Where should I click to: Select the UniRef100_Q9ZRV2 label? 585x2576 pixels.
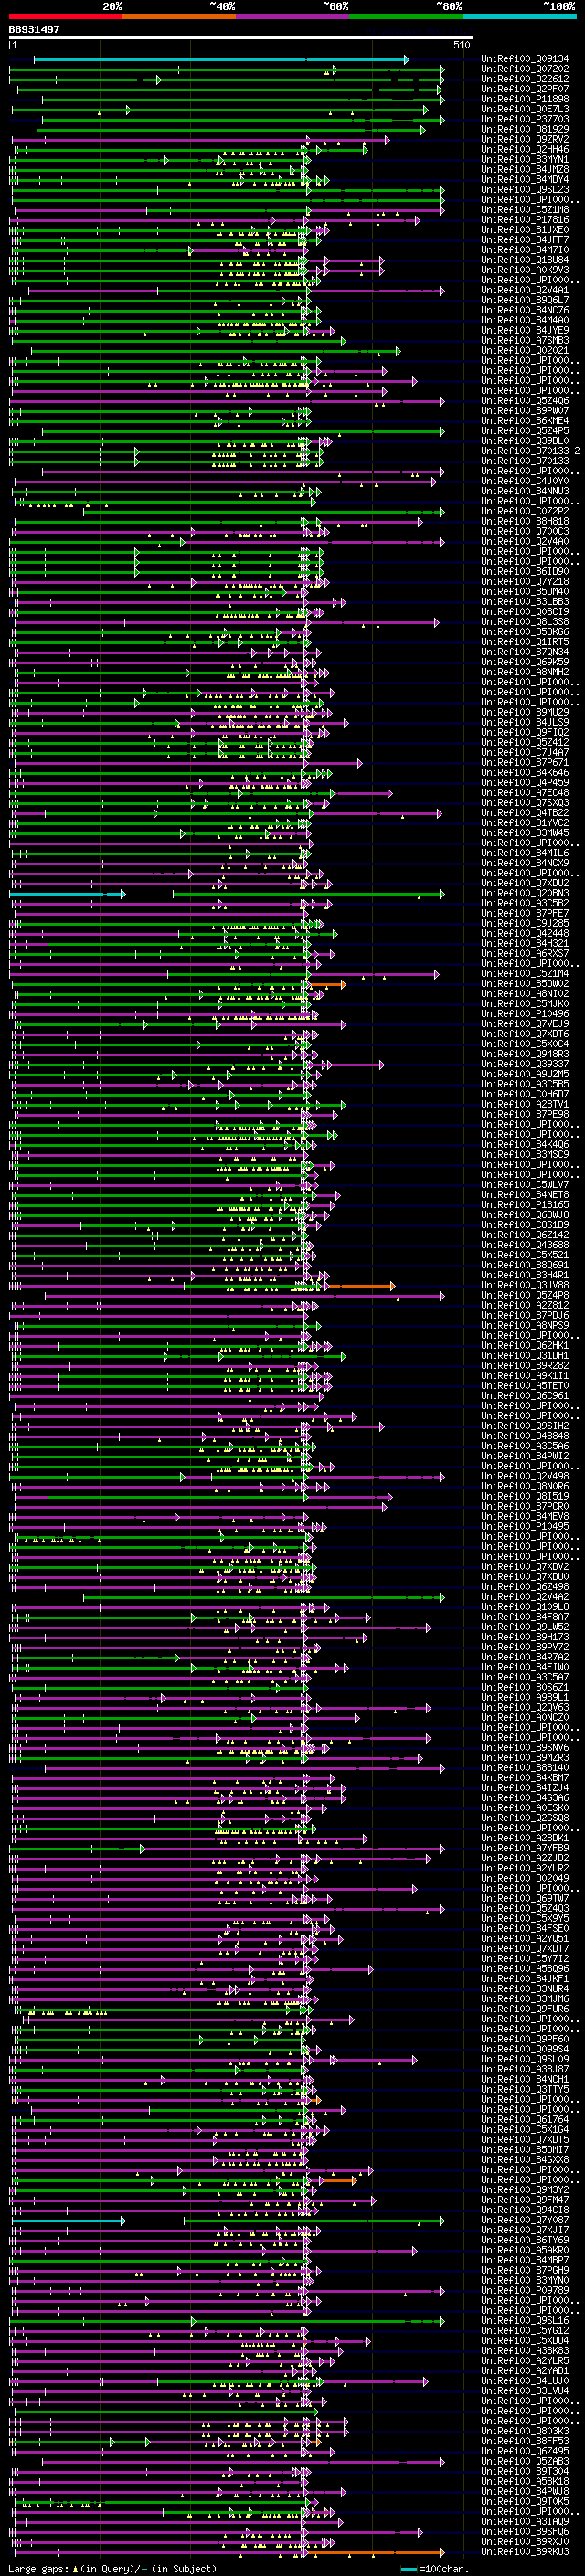pos(524,140)
